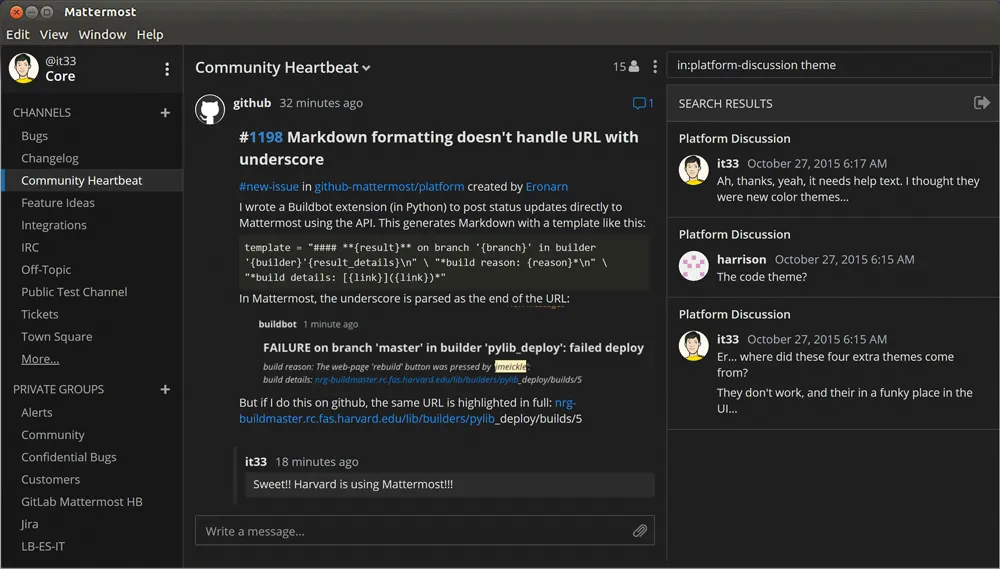This screenshot has height=569, width=1000.
Task: Open the main menu three-dot icon beside Core
Action: click(x=167, y=69)
